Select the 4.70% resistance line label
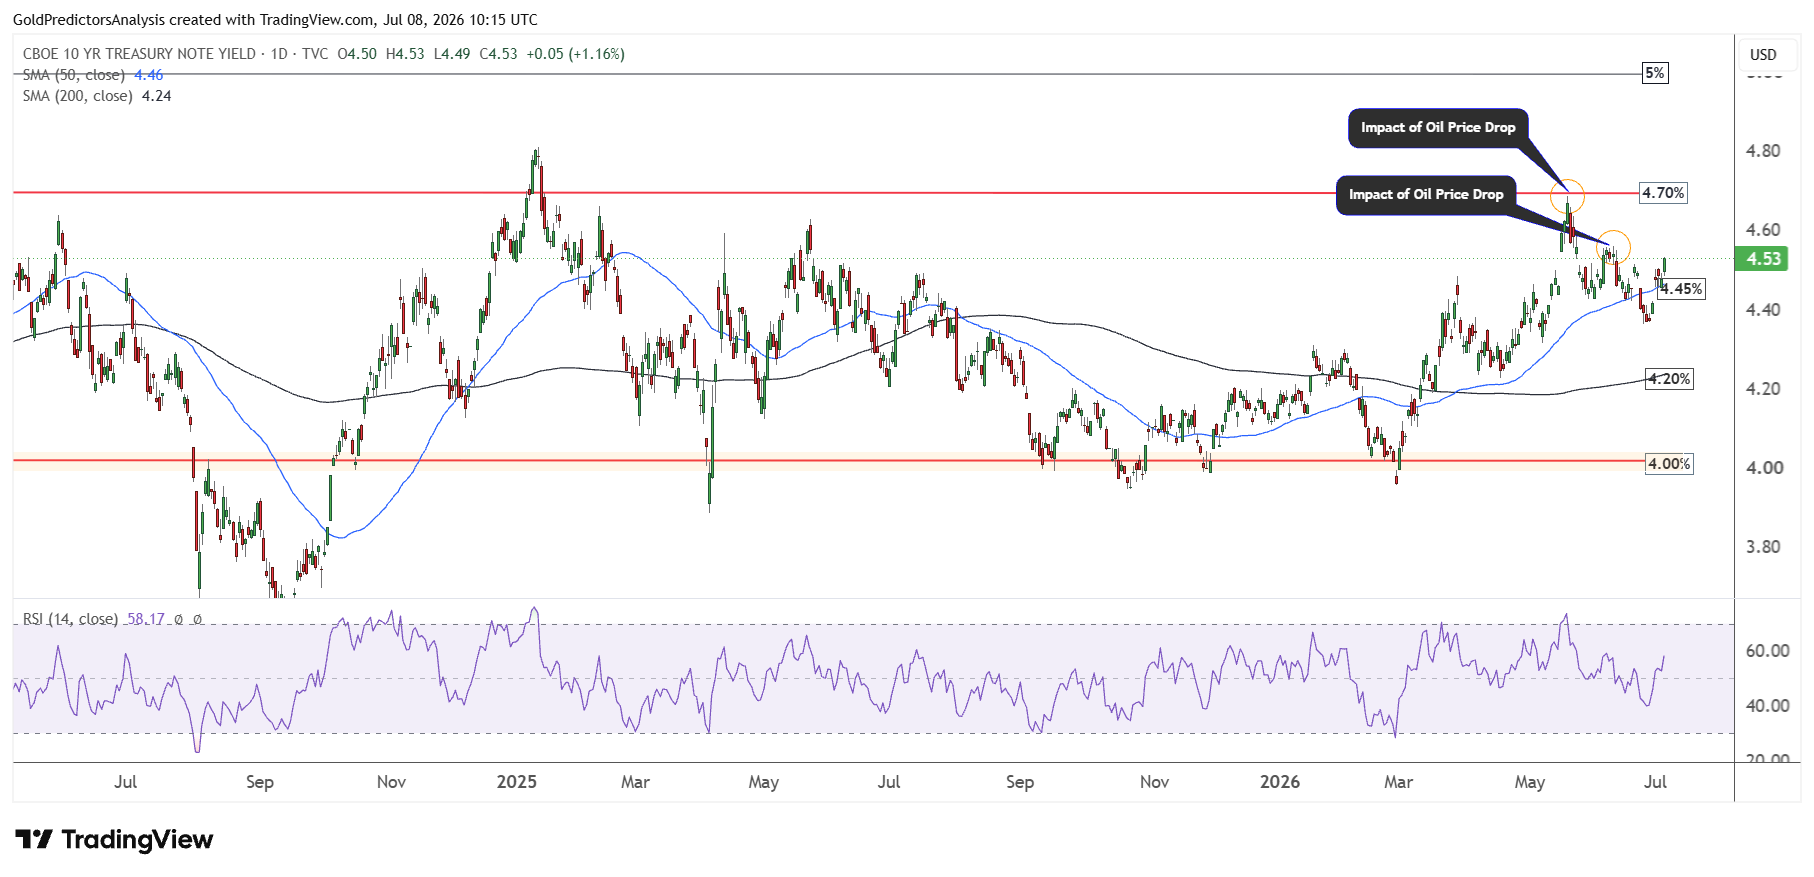Viewport: 1814px width, 877px height. point(1664,193)
